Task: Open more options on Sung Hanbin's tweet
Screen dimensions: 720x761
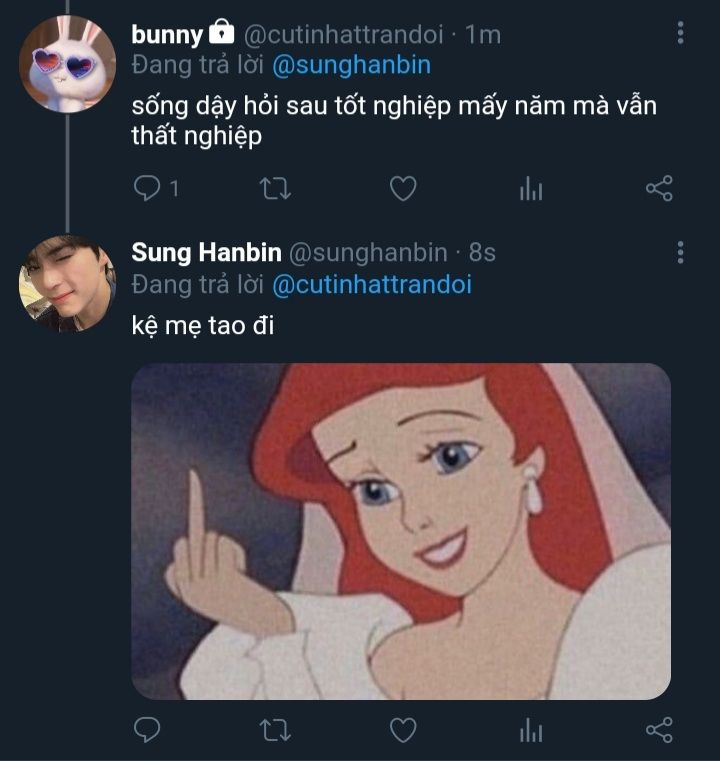Action: 680,251
